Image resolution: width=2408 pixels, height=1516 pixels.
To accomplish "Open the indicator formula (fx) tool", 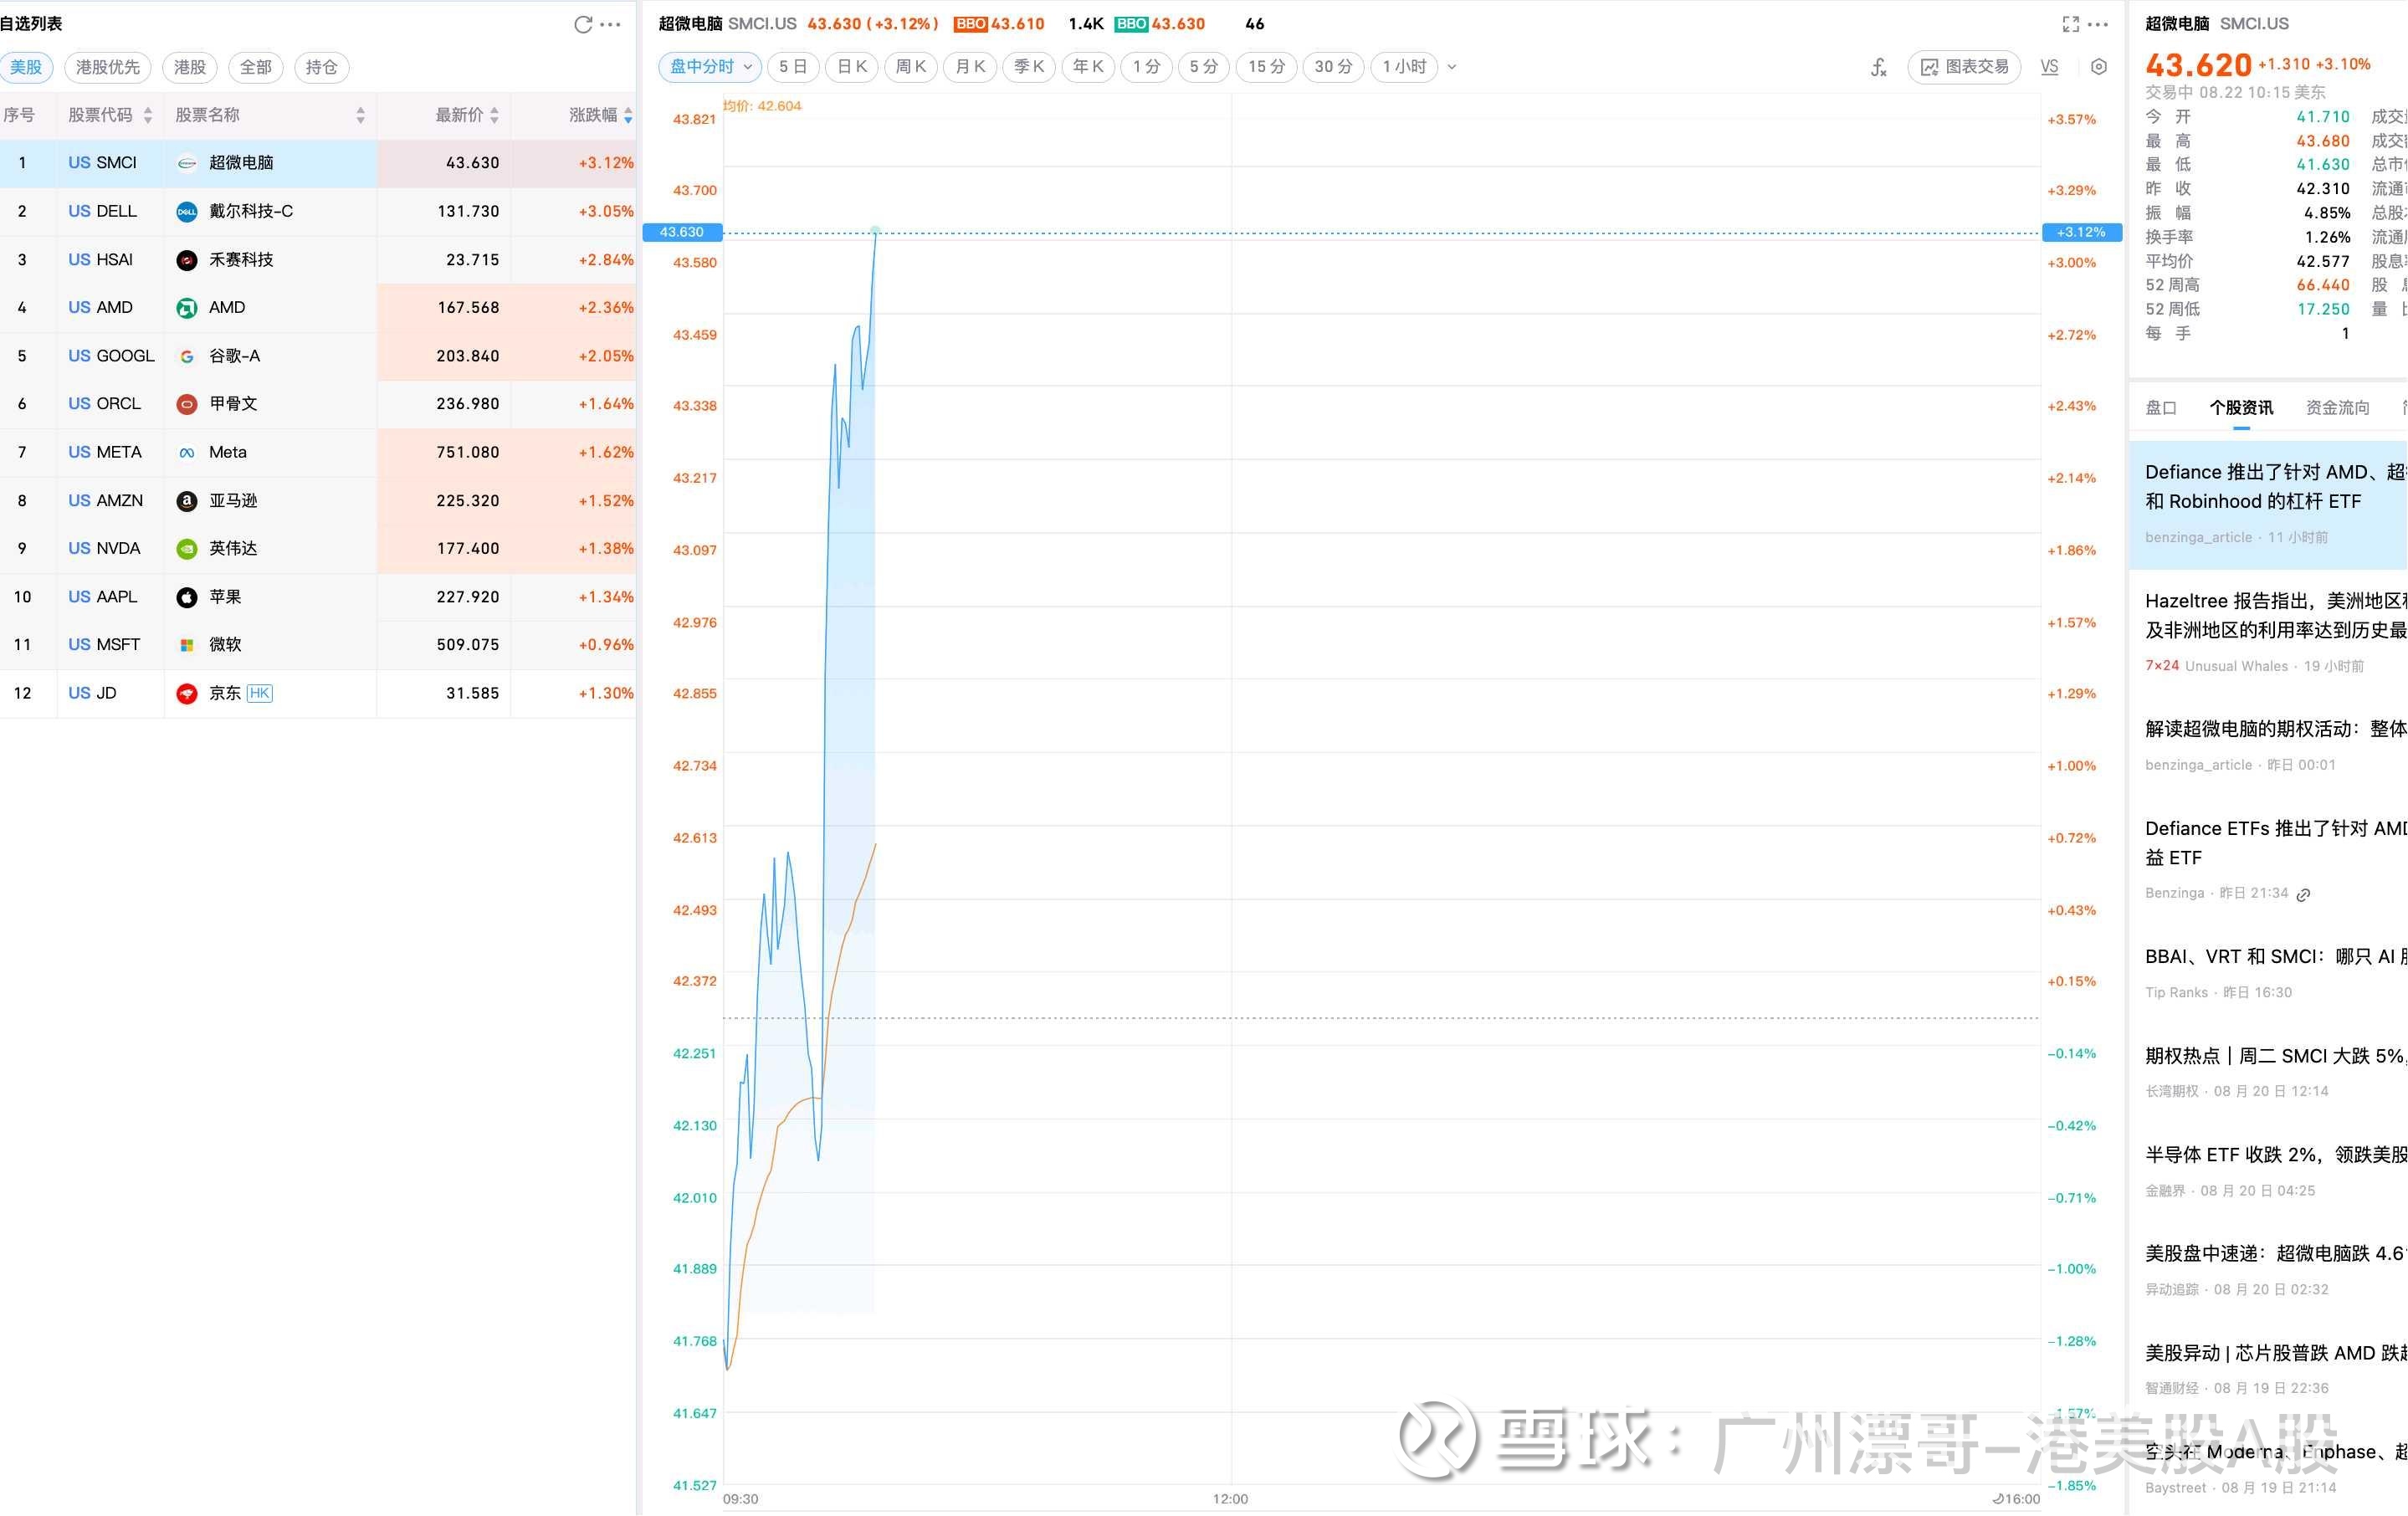I will click(1879, 67).
